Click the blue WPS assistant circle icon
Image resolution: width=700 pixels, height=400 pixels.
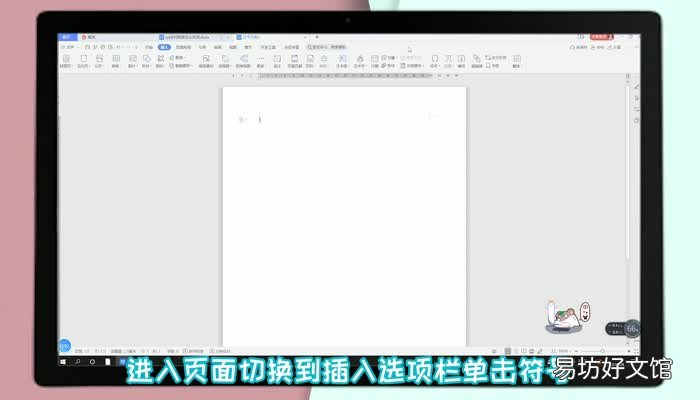pos(64,345)
